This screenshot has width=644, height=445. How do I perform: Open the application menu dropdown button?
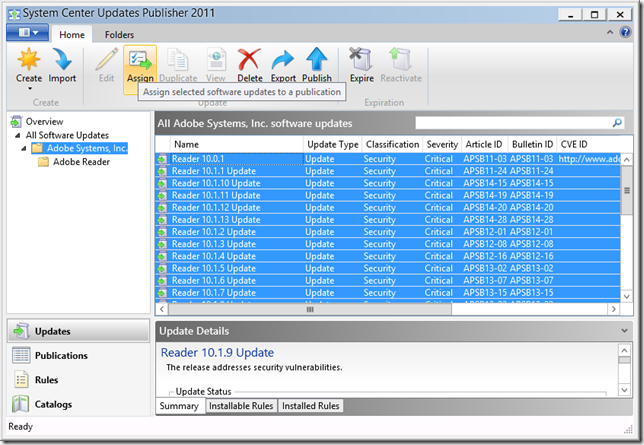point(28,32)
